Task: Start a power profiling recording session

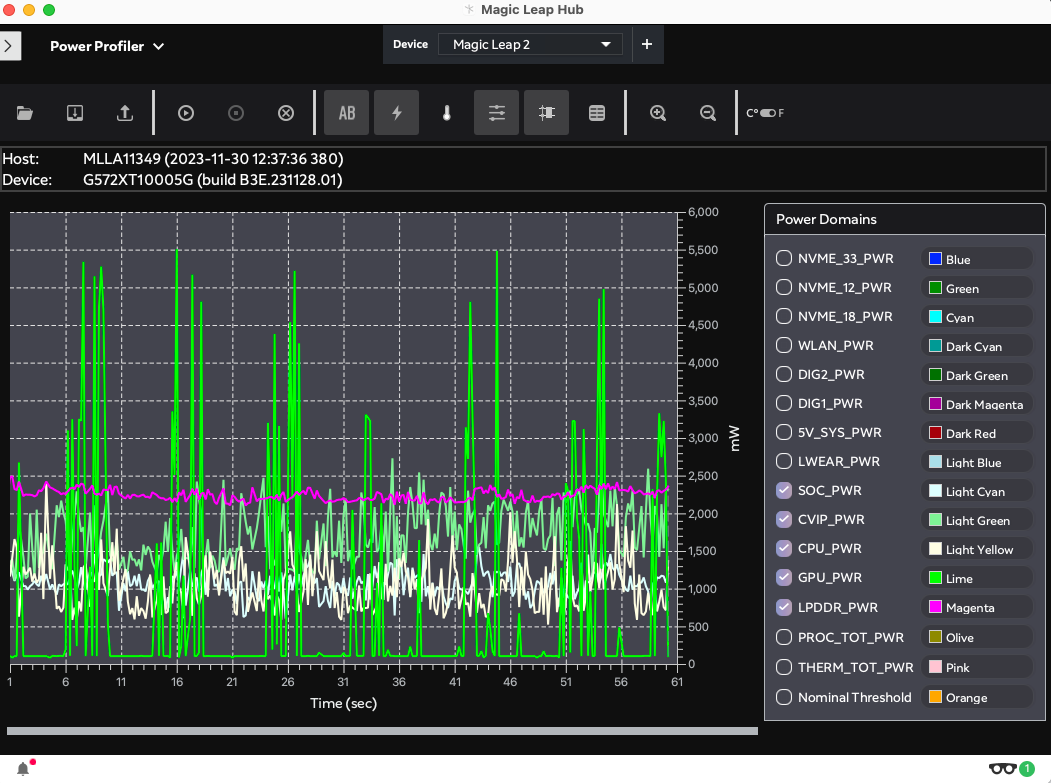Action: (185, 112)
